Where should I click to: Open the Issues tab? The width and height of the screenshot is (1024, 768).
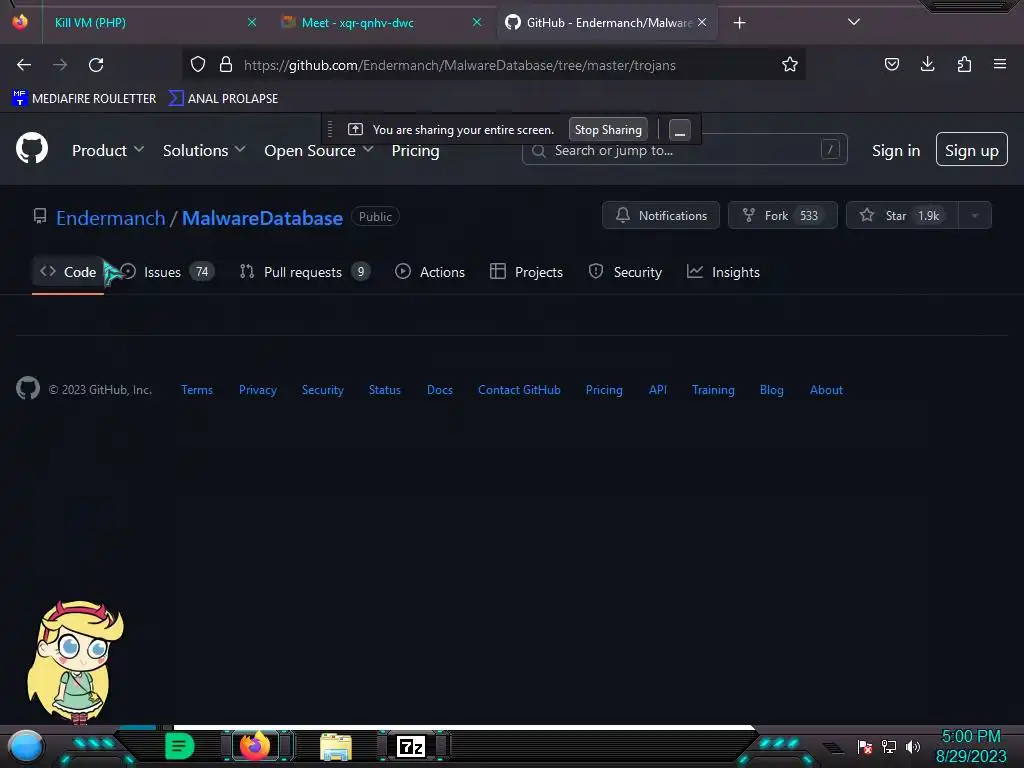pyautogui.click(x=168, y=272)
